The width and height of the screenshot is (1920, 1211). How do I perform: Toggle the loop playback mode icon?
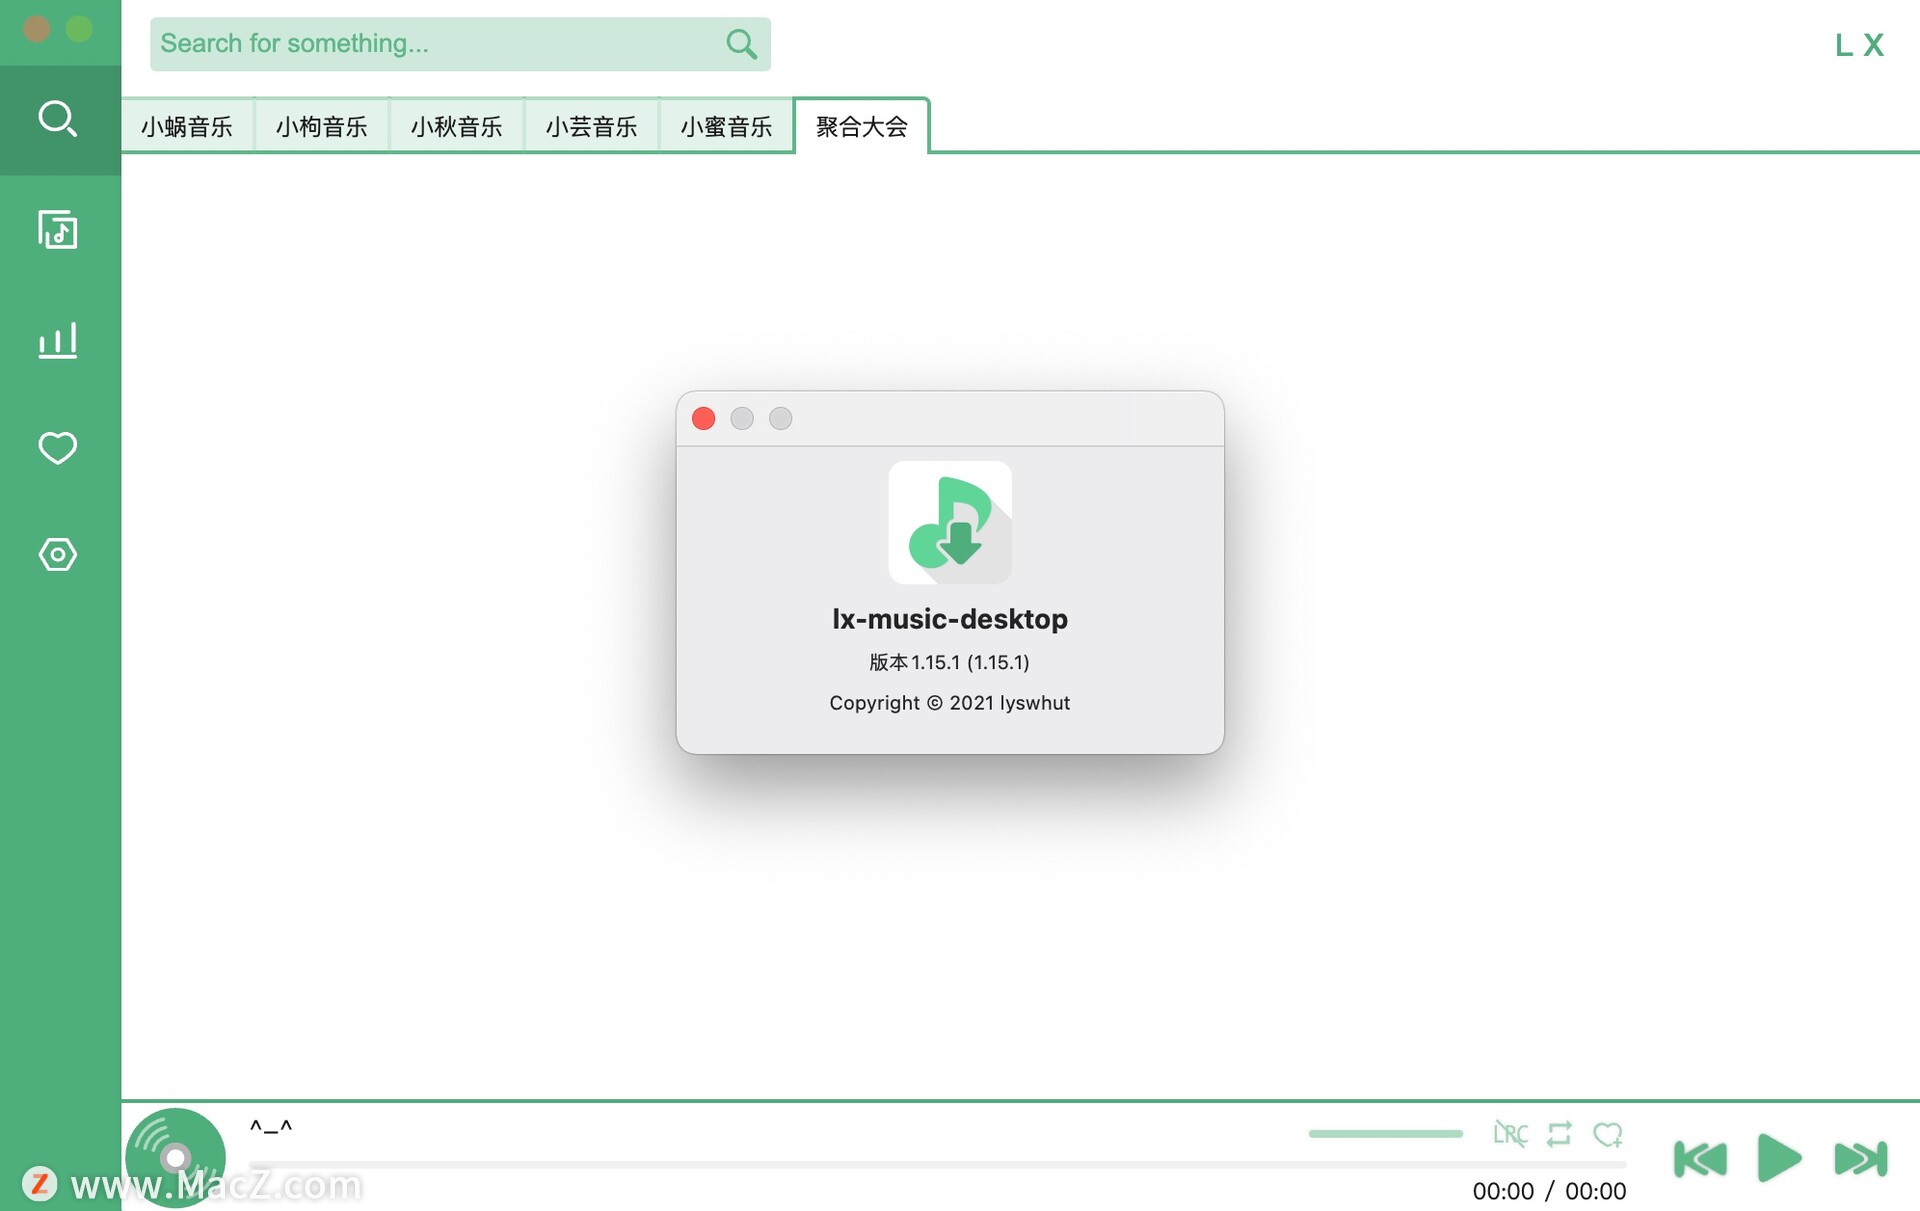(x=1559, y=1134)
